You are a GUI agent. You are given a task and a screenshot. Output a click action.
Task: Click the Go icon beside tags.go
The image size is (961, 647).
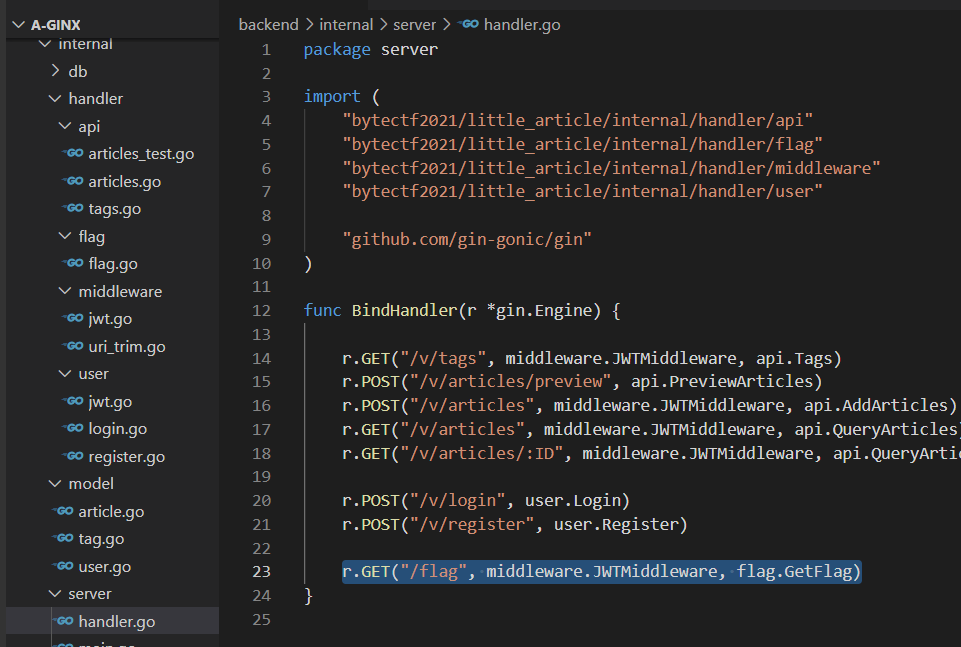point(73,209)
